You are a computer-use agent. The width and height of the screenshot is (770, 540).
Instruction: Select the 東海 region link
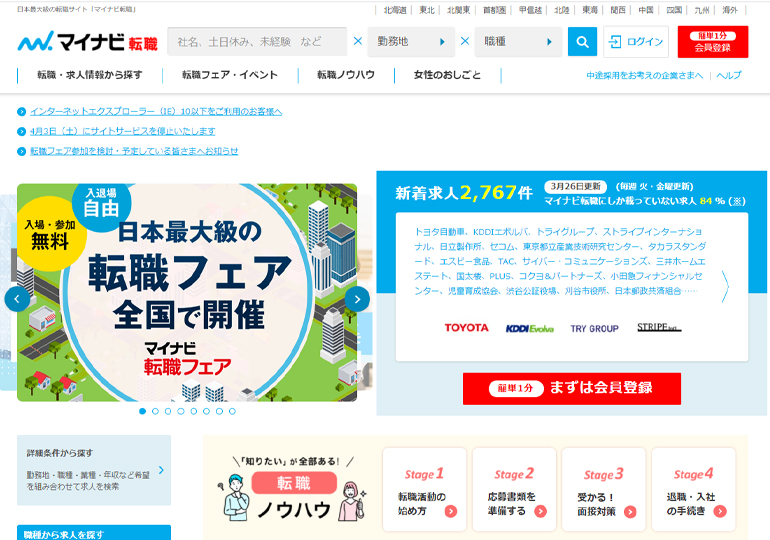pyautogui.click(x=590, y=10)
